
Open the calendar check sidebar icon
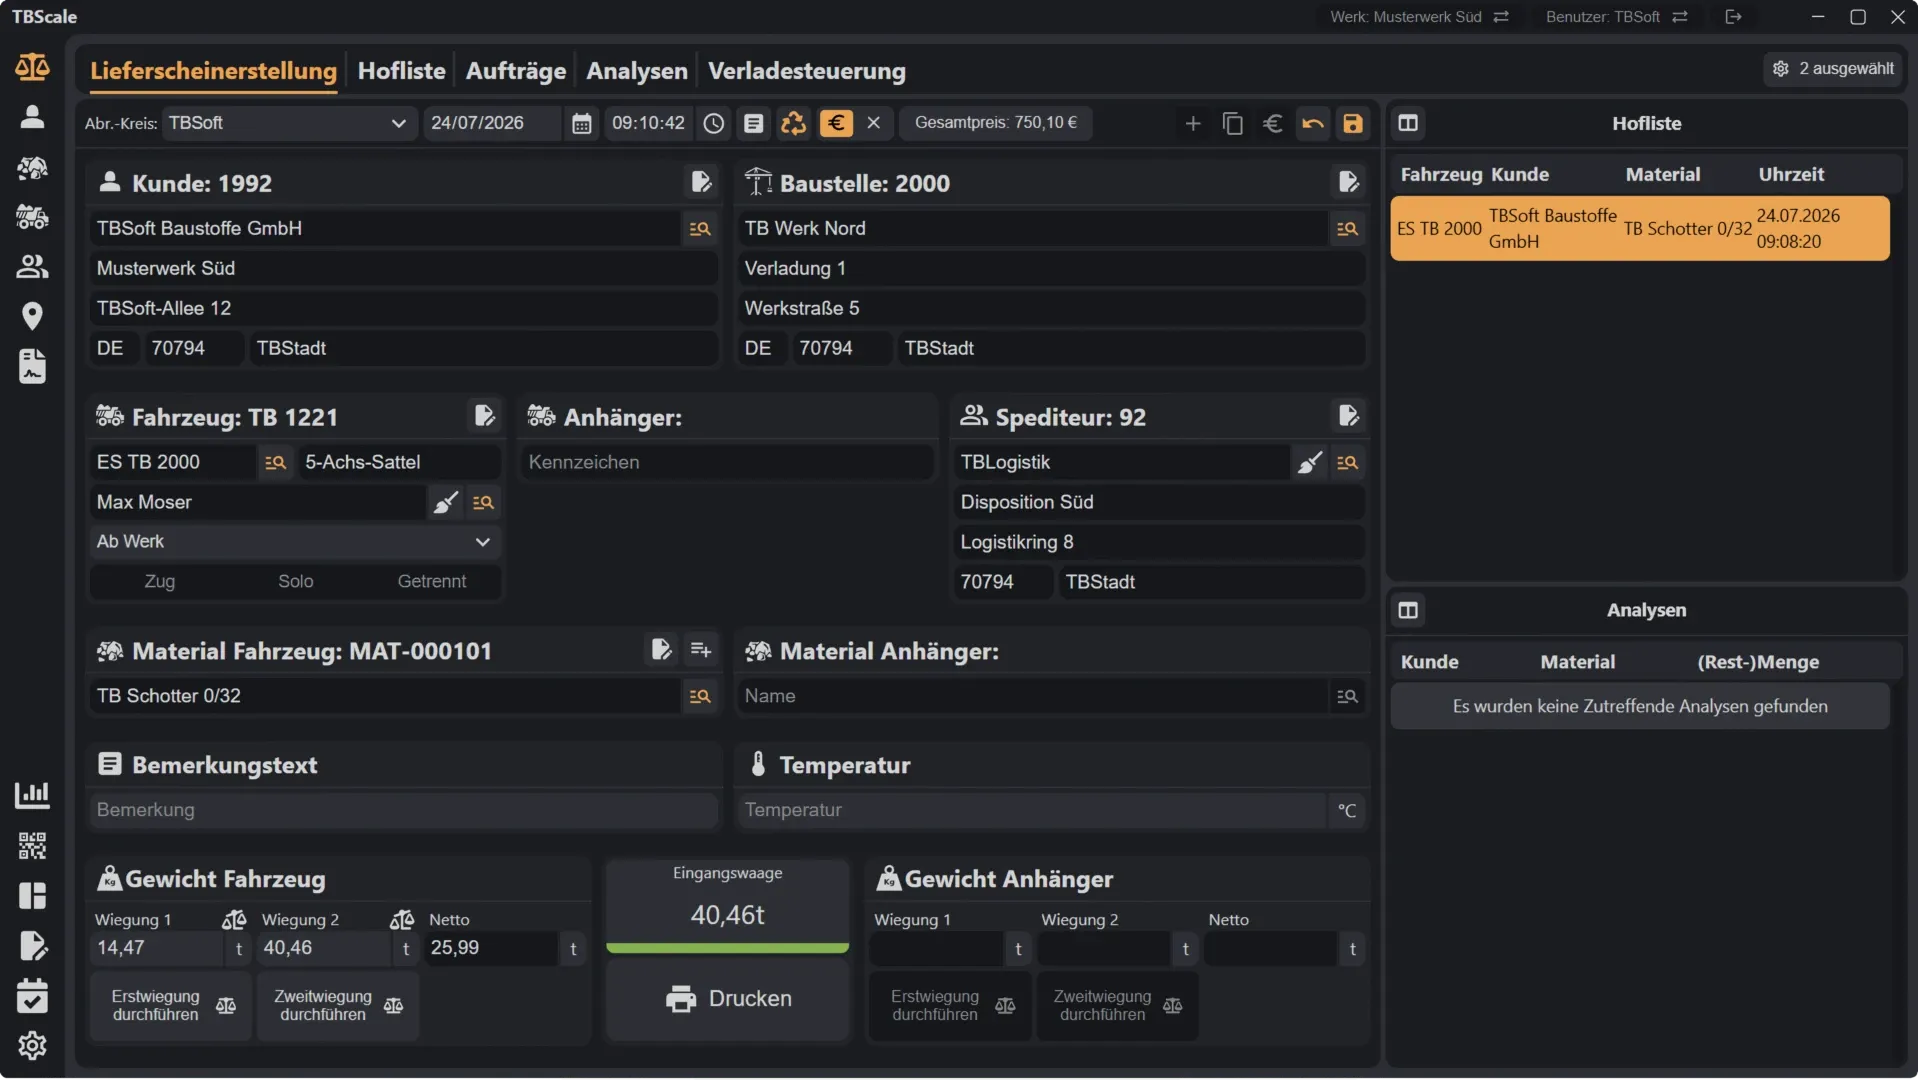coord(32,996)
